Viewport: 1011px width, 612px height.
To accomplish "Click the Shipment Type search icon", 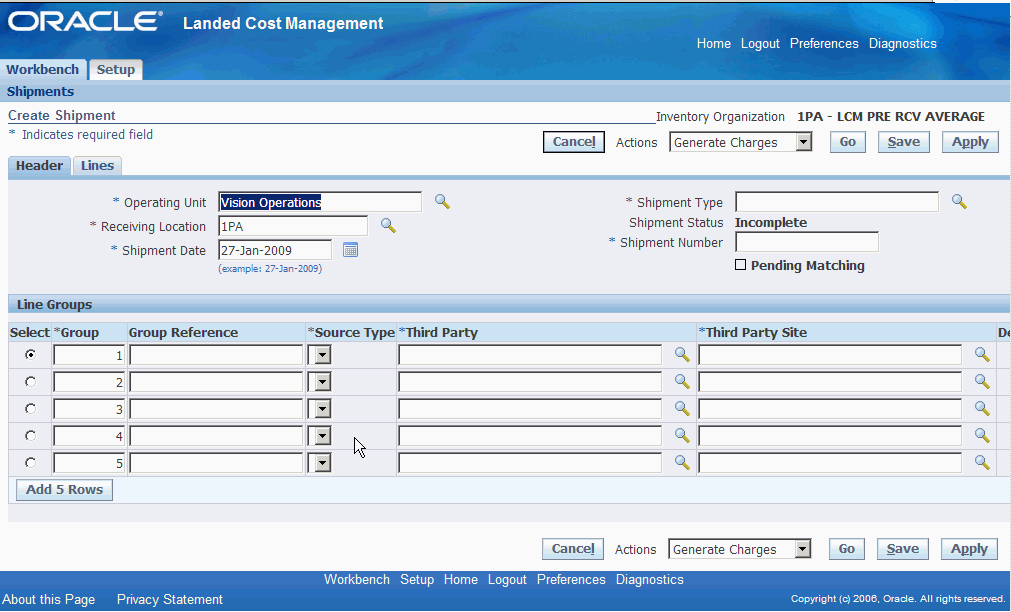I will [x=959, y=202].
